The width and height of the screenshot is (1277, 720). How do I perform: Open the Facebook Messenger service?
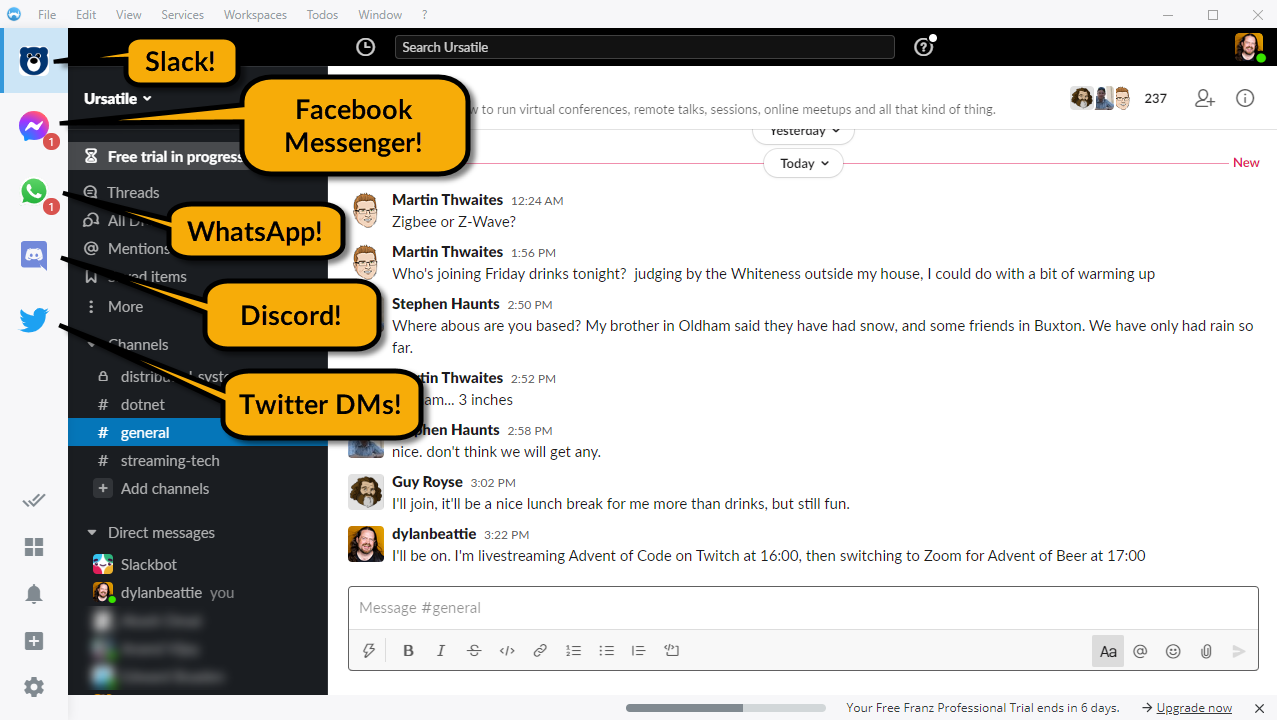[x=34, y=127]
